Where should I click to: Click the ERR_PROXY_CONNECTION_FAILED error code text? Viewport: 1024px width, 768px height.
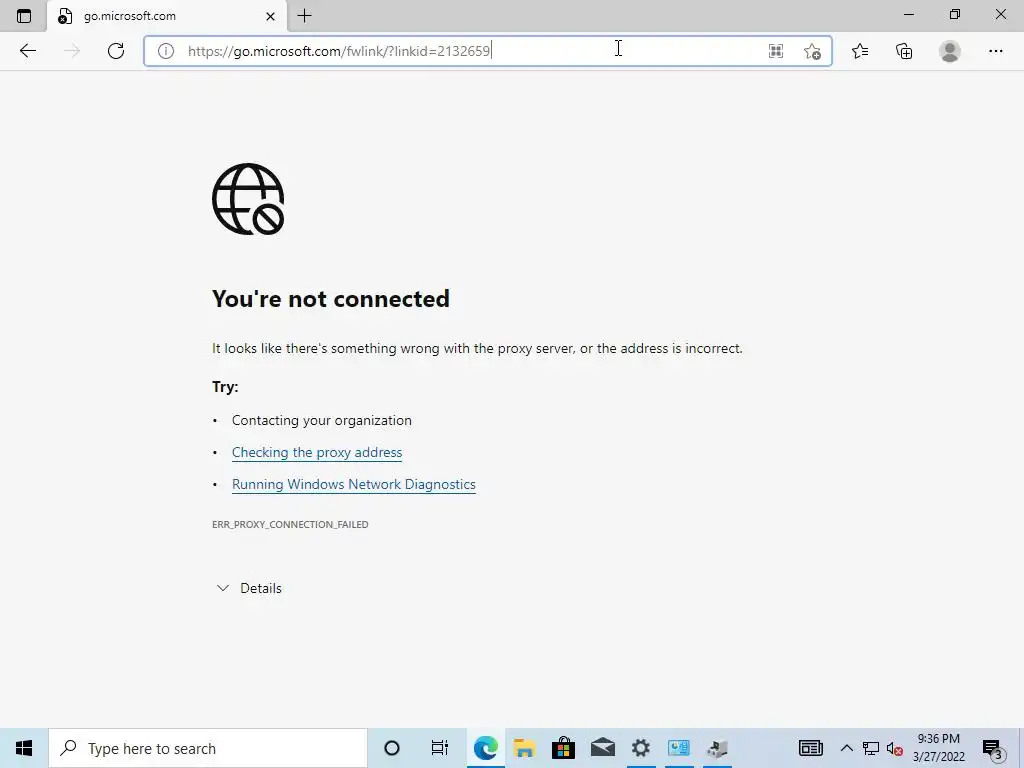point(290,524)
